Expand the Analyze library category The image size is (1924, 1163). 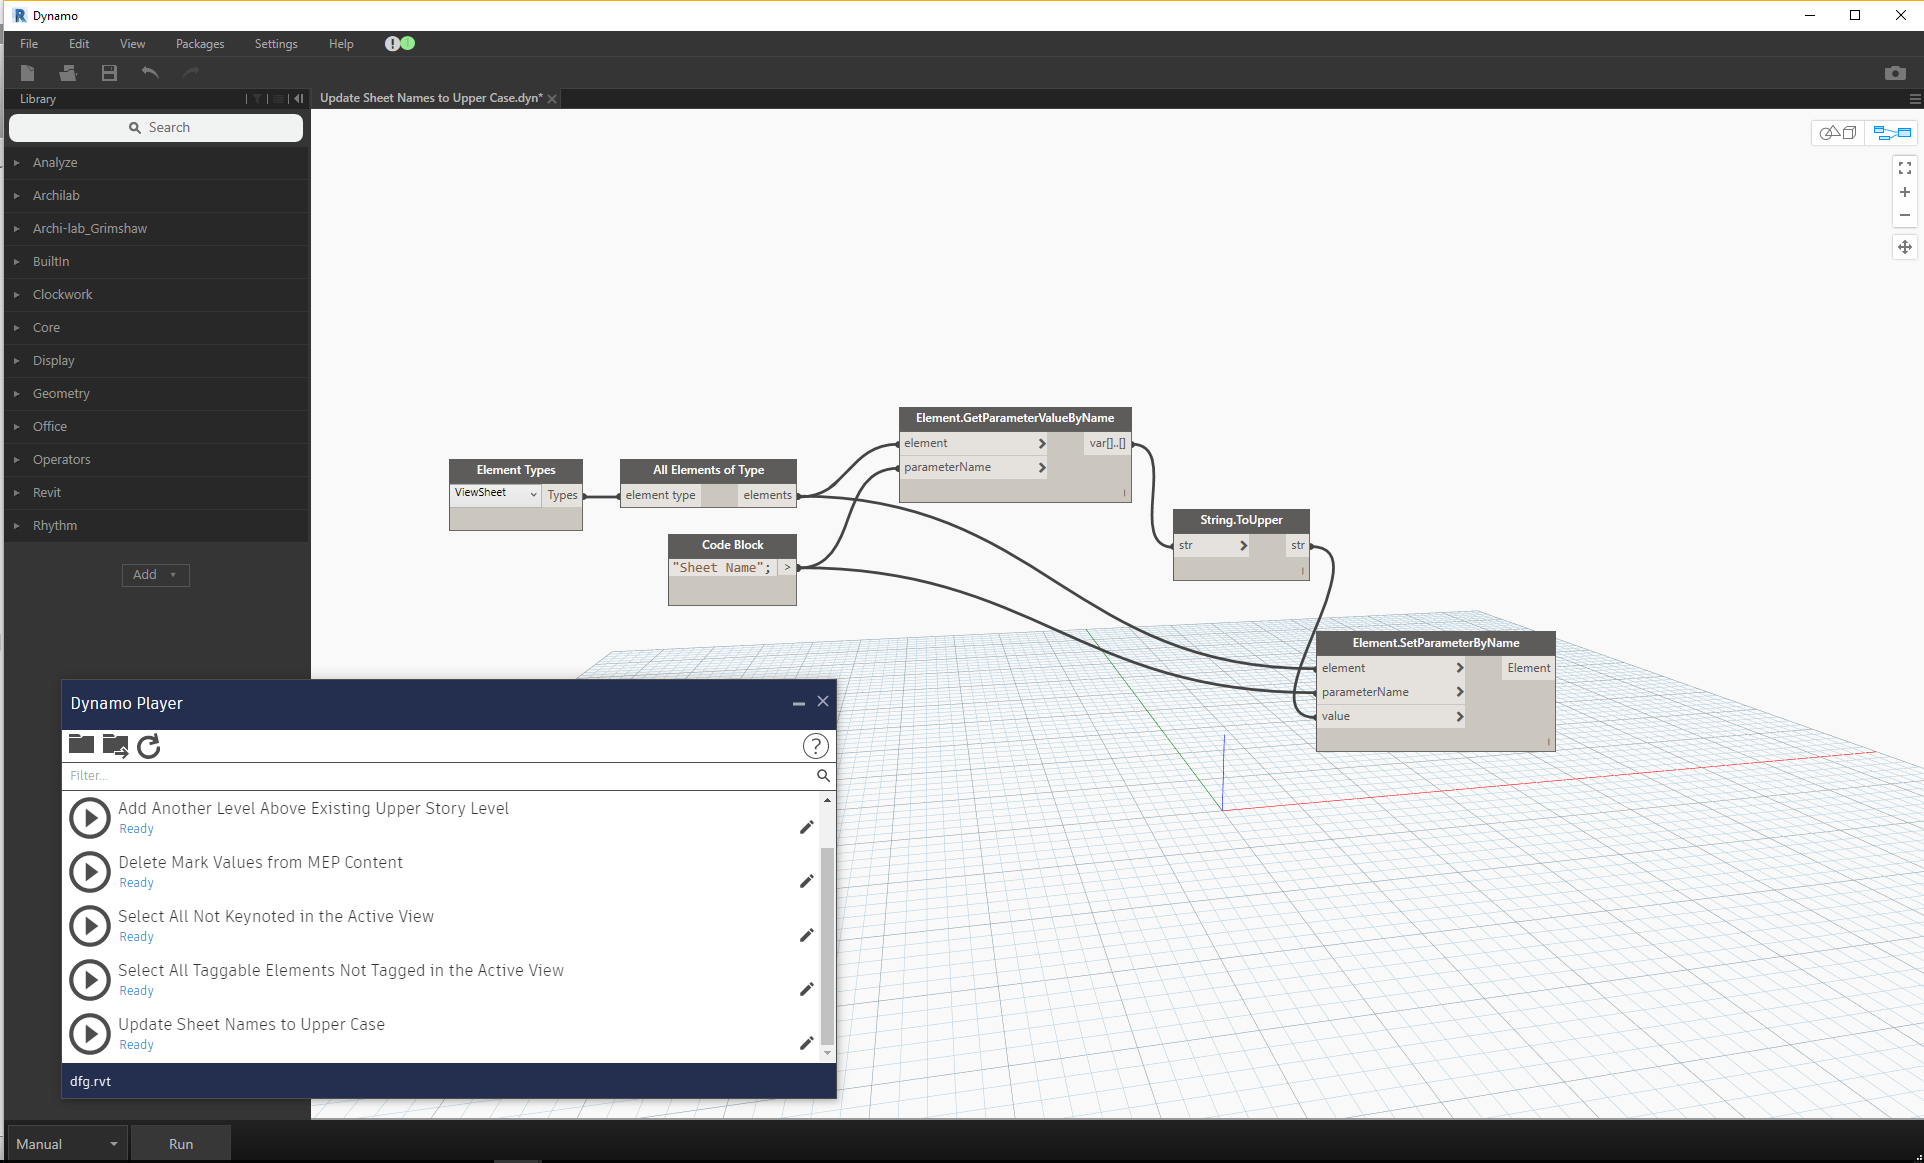156,163
